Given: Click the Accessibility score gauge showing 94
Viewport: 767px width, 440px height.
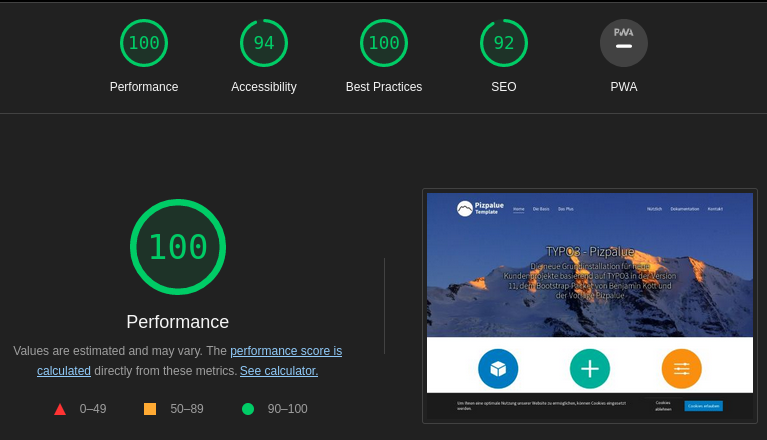Looking at the screenshot, I should click(x=264, y=43).
